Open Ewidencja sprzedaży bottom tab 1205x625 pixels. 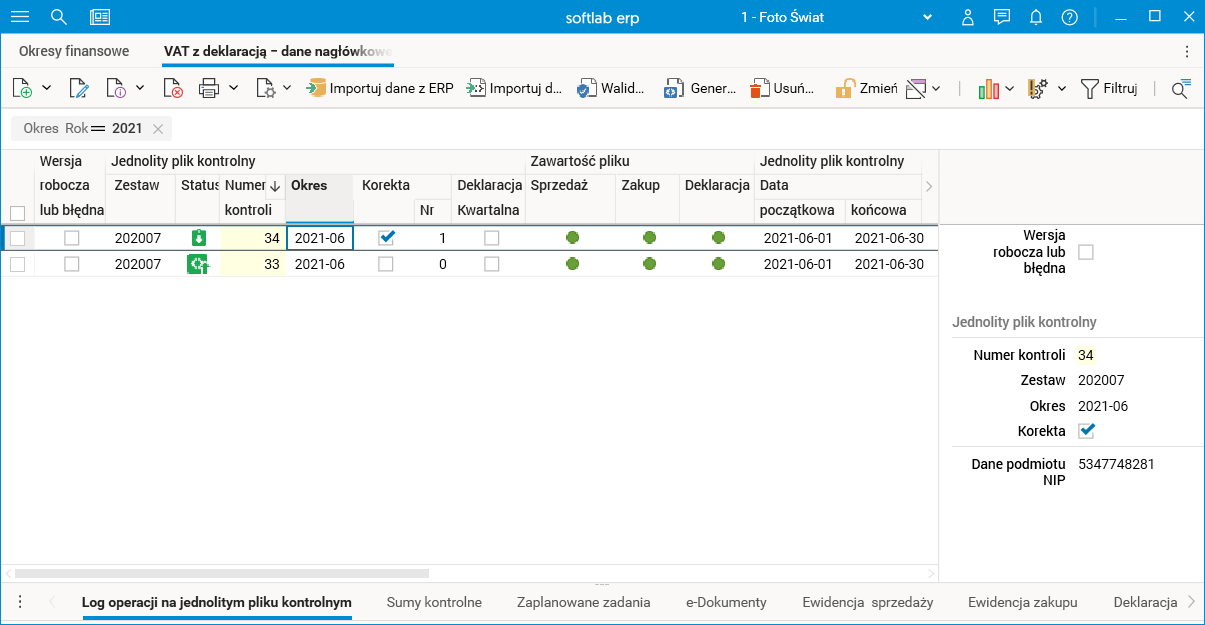pyautogui.click(x=868, y=602)
